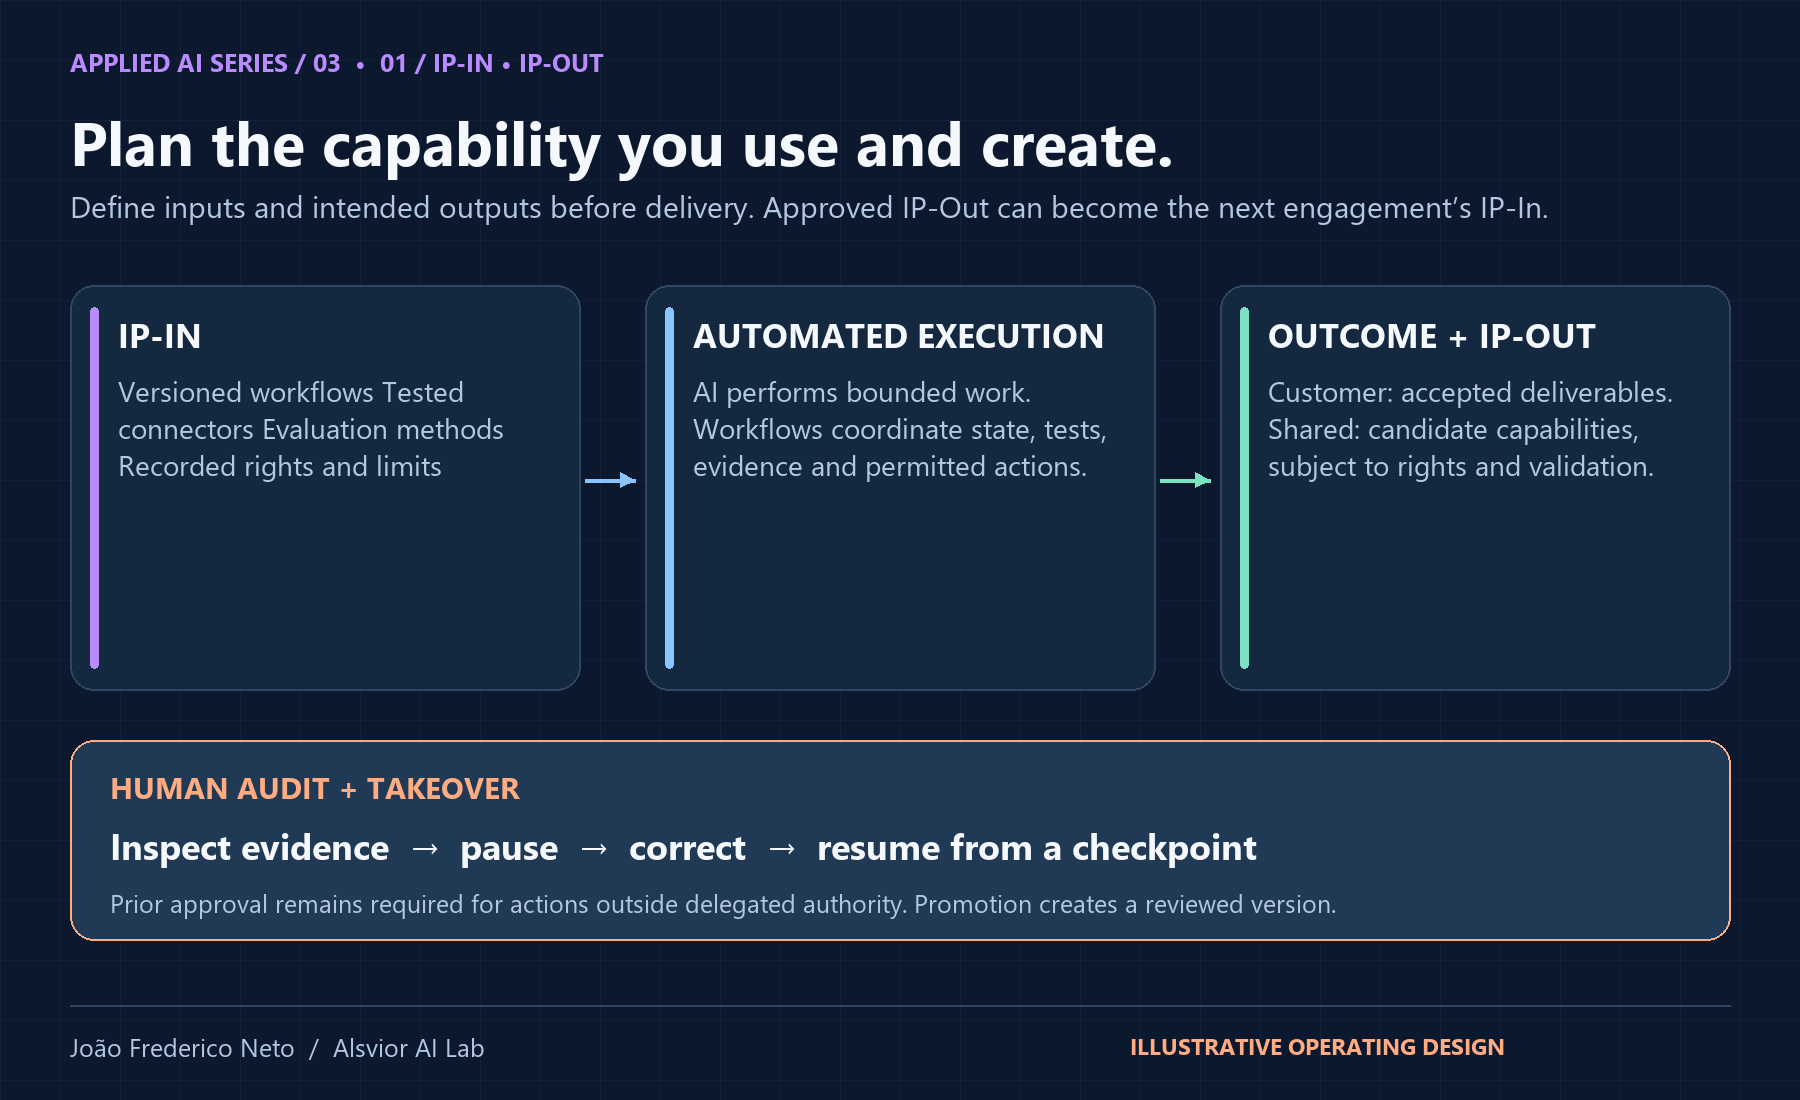Click the 'IP-IN' card heading
Image resolution: width=1800 pixels, height=1100 pixels.
(159, 336)
